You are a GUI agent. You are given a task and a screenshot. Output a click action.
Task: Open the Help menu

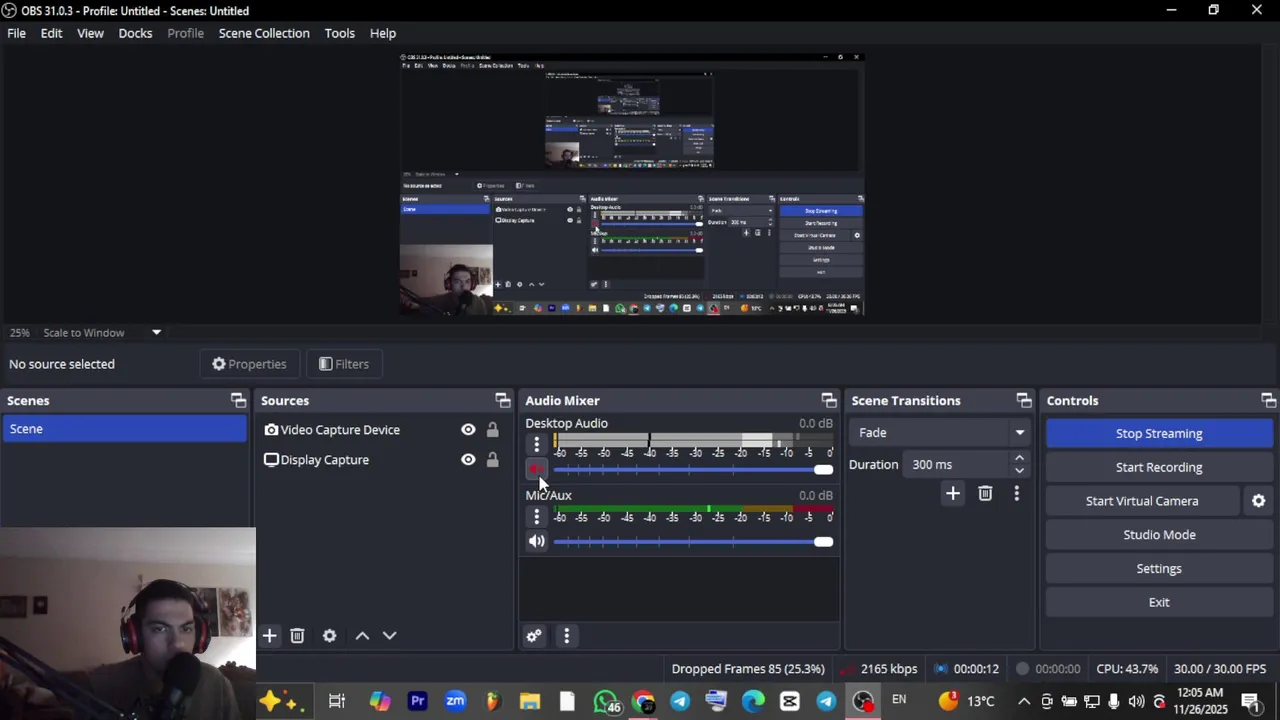383,33
